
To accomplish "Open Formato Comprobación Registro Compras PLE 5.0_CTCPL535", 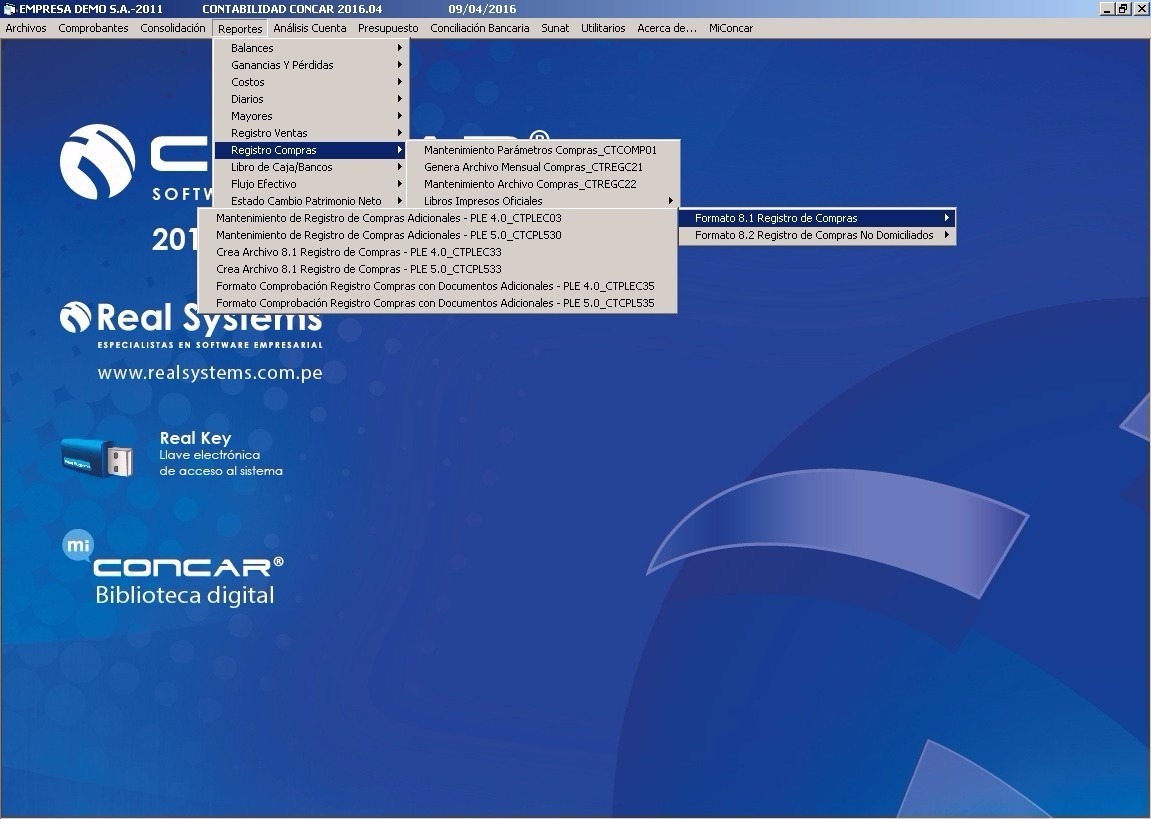I will click(437, 303).
